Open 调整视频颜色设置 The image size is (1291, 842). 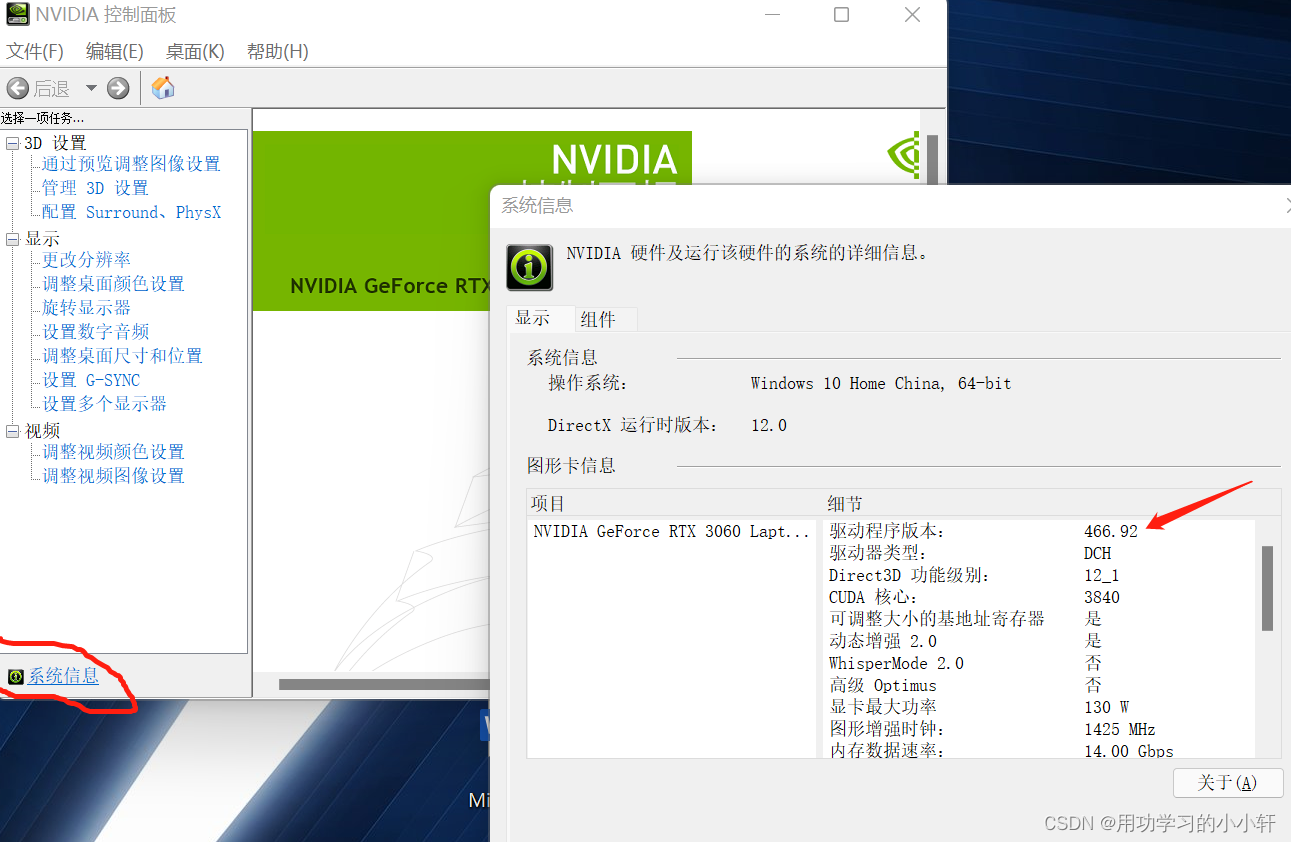(113, 452)
